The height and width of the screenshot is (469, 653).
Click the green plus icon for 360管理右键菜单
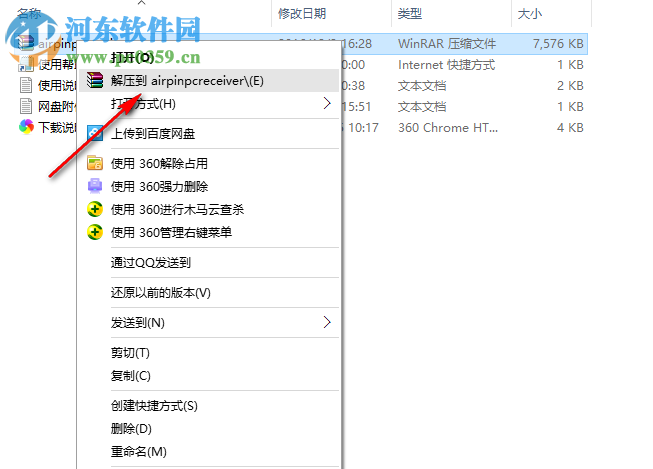95,232
